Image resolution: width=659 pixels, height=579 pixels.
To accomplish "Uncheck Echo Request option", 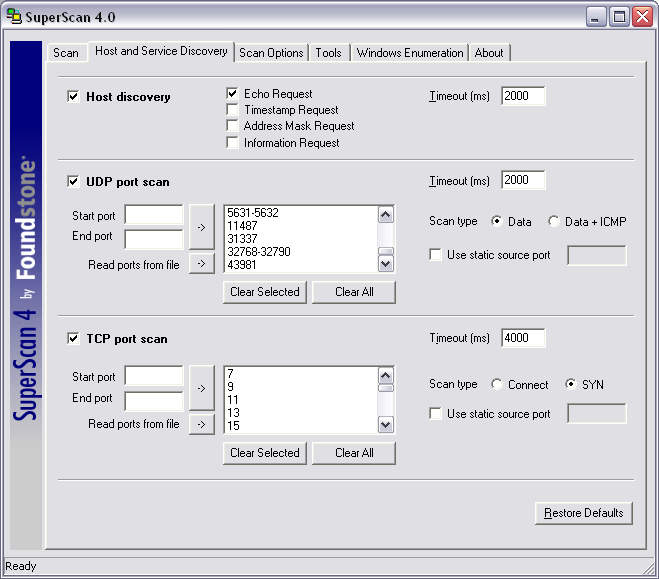I will click(x=232, y=93).
